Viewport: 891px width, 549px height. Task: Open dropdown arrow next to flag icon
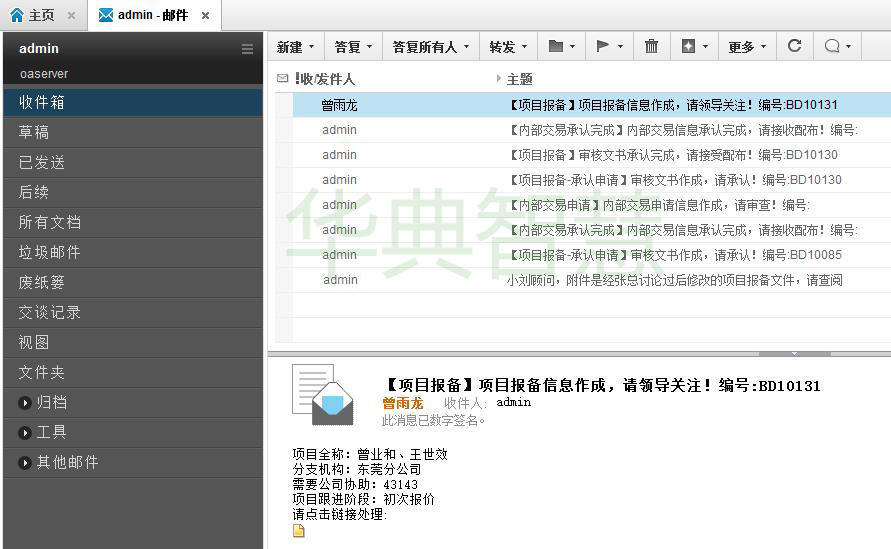620,47
